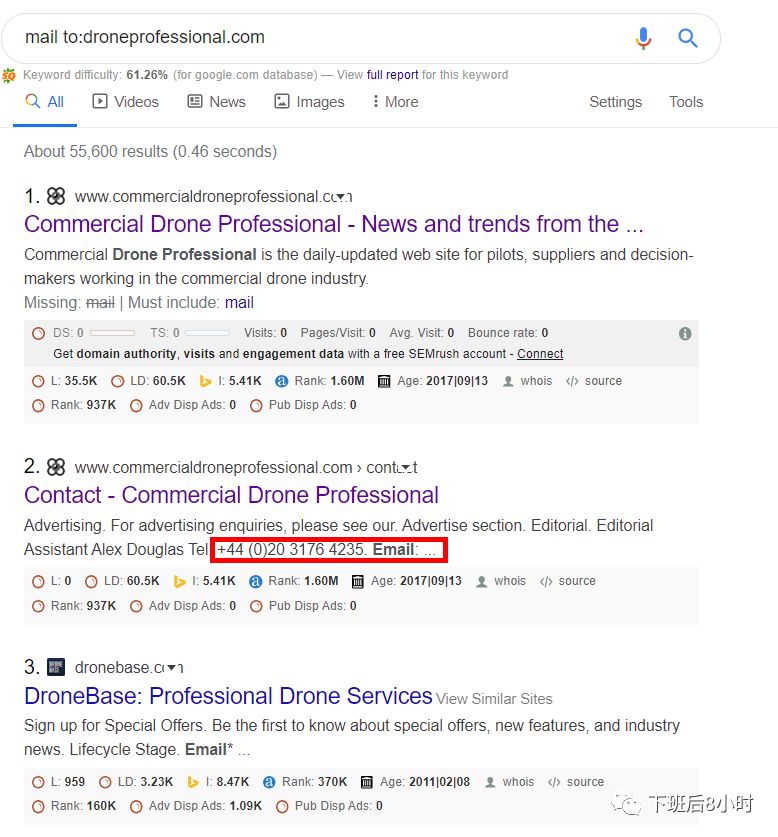Click the All tab magnifier icon

click(33, 101)
